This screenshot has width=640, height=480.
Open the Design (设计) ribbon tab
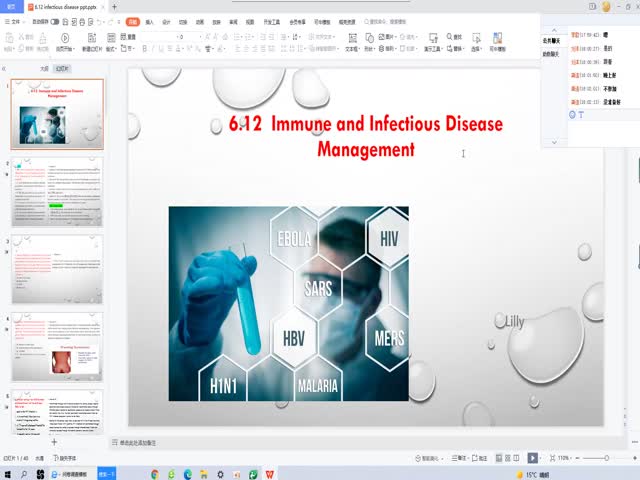pyautogui.click(x=166, y=22)
